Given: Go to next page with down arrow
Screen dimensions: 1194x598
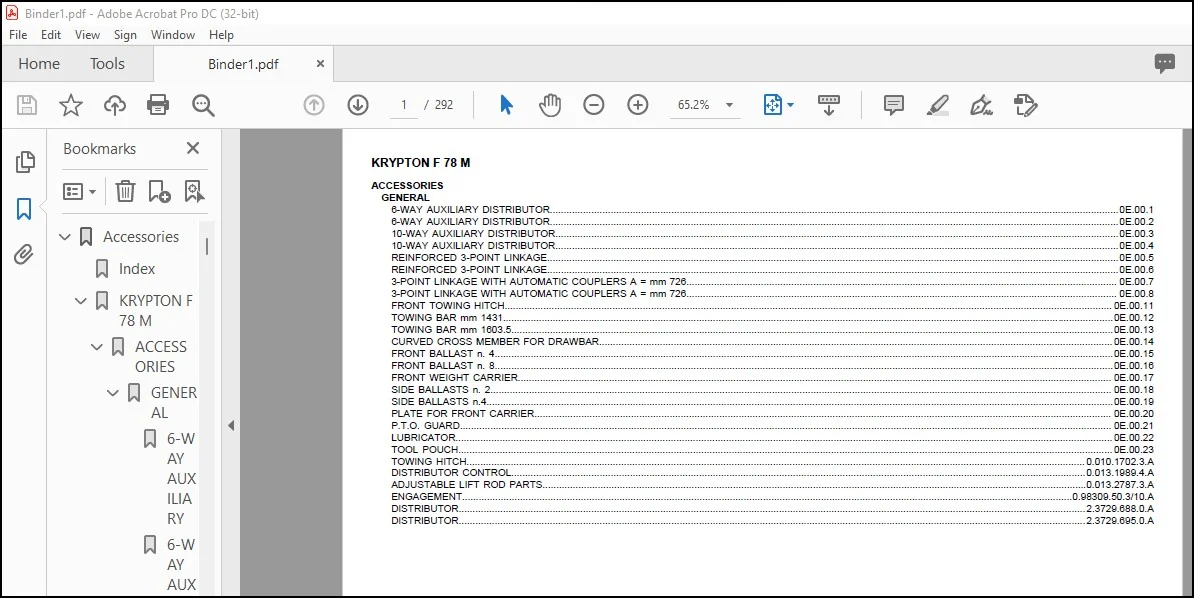Looking at the screenshot, I should 358,105.
